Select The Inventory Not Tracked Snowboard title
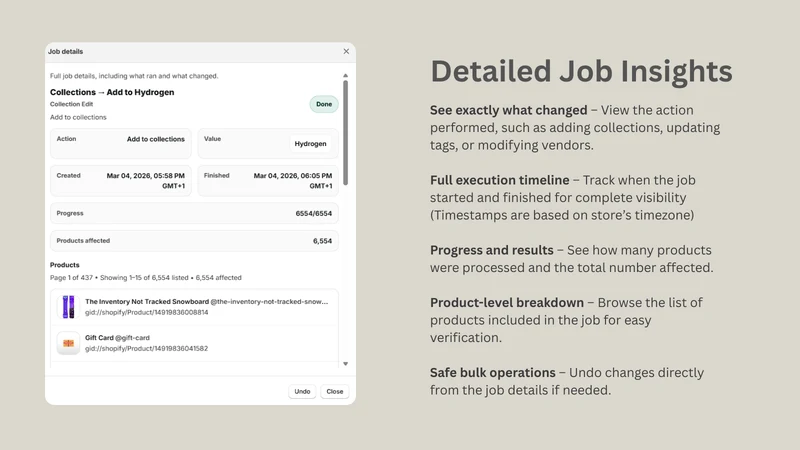Viewport: 800px width, 450px height. [x=147, y=302]
